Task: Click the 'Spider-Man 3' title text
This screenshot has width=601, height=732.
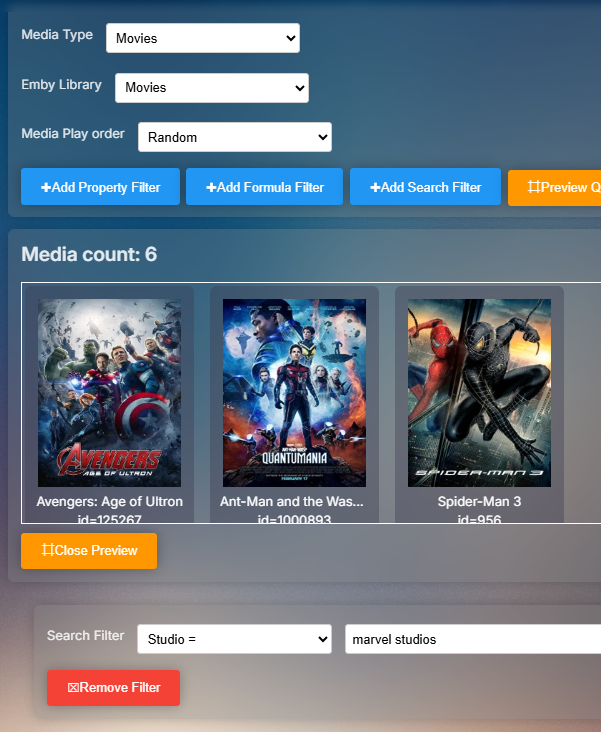Action: click(479, 501)
